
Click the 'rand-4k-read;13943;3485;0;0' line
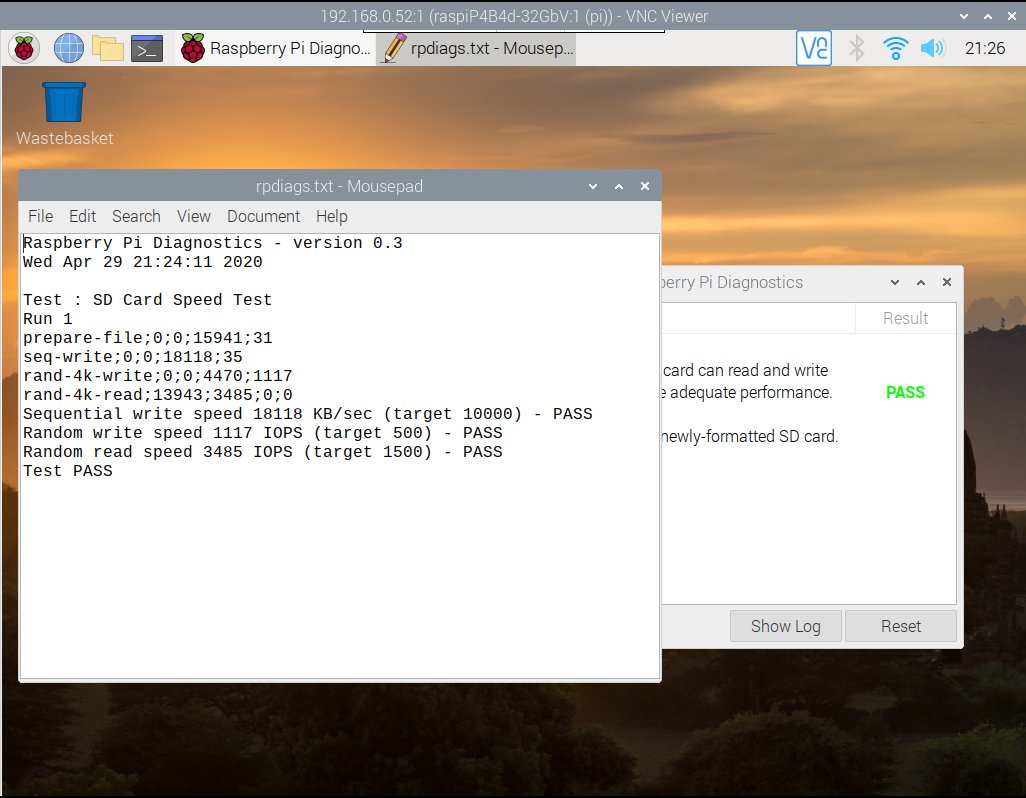tap(158, 395)
